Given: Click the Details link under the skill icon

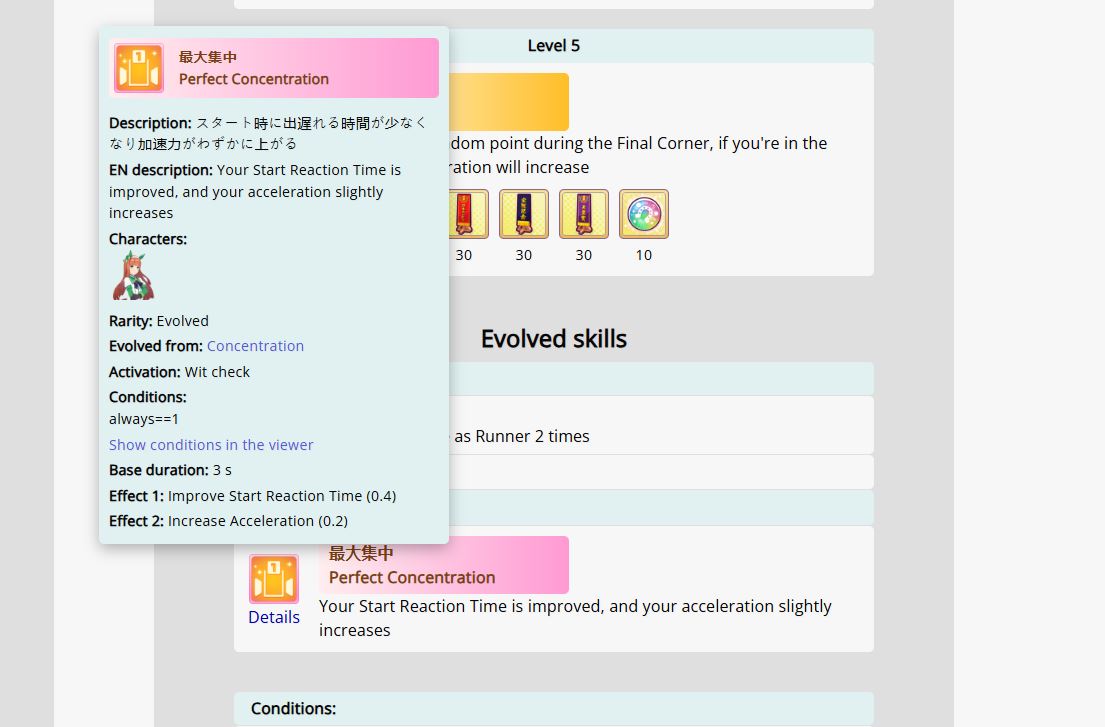Looking at the screenshot, I should tap(273, 617).
